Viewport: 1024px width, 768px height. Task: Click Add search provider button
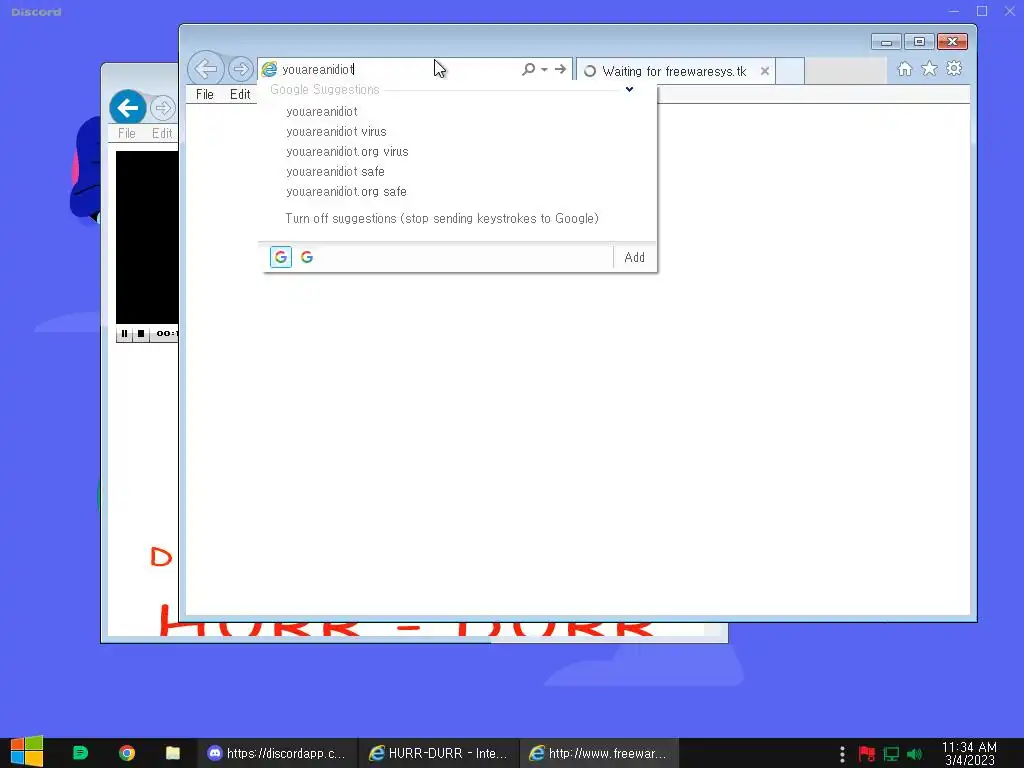pos(634,257)
